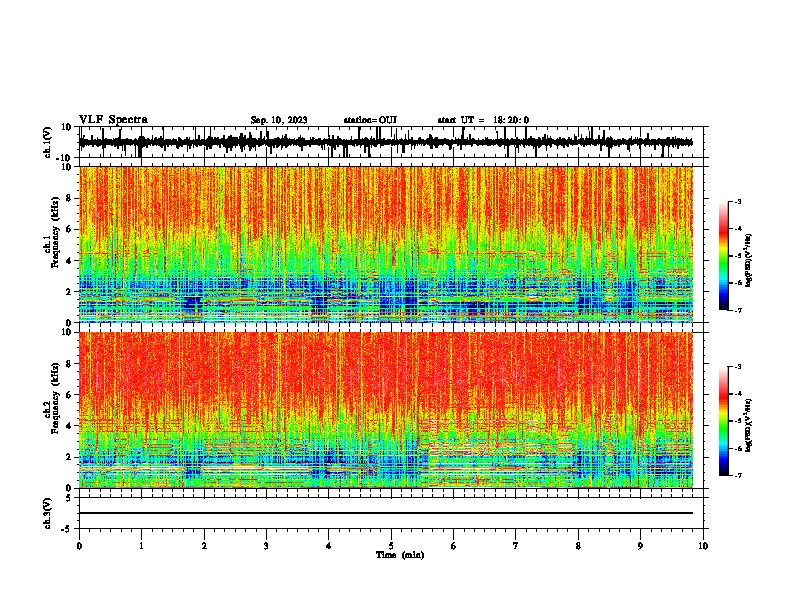This screenshot has height=612, width=792.
Task: Click the 'station=OUI' header label
Action: tap(370, 120)
